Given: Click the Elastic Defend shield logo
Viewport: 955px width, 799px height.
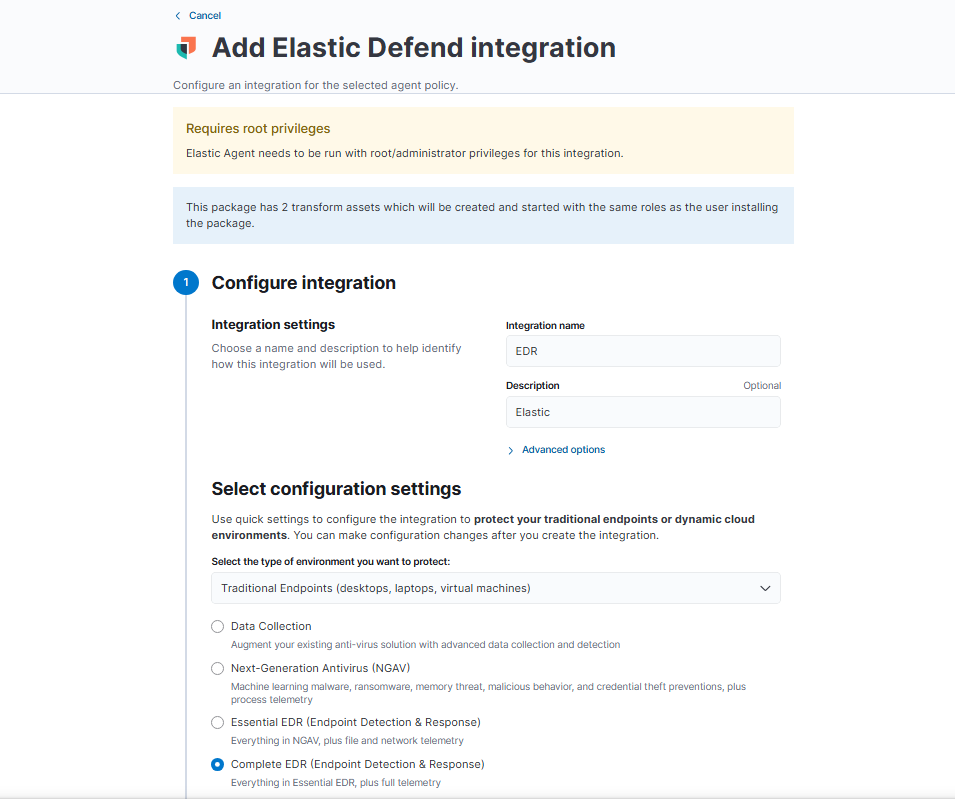Looking at the screenshot, I should 186,48.
